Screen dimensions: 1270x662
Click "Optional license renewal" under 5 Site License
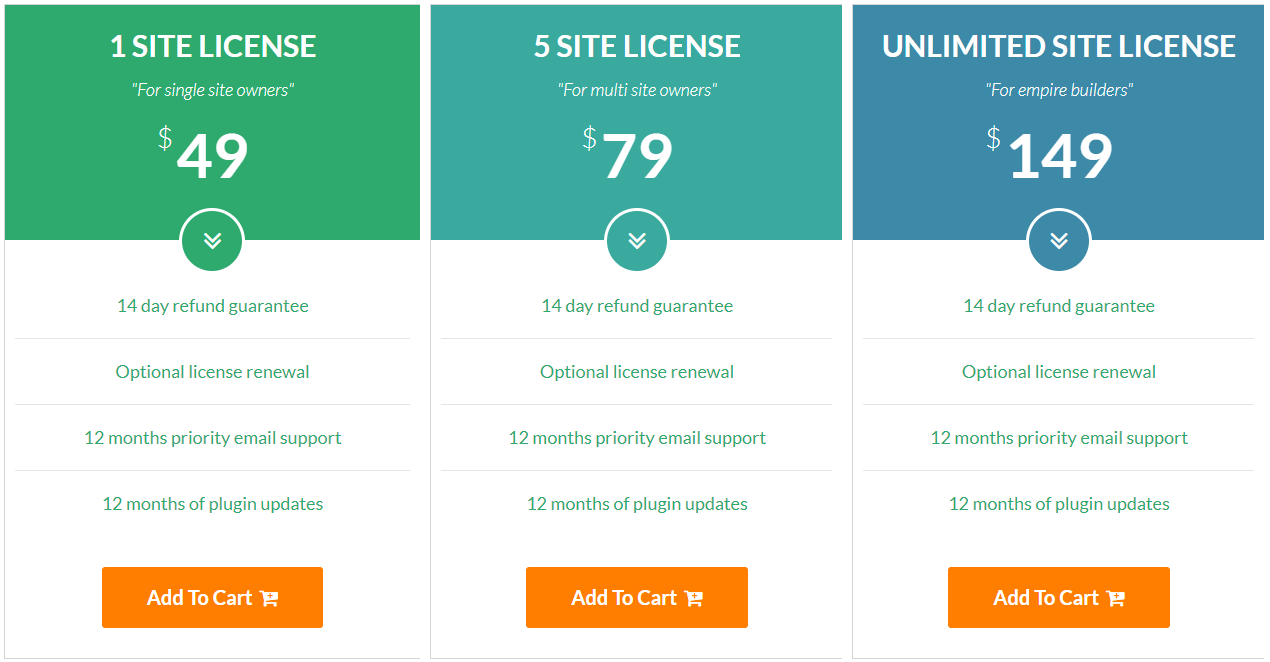coord(637,372)
